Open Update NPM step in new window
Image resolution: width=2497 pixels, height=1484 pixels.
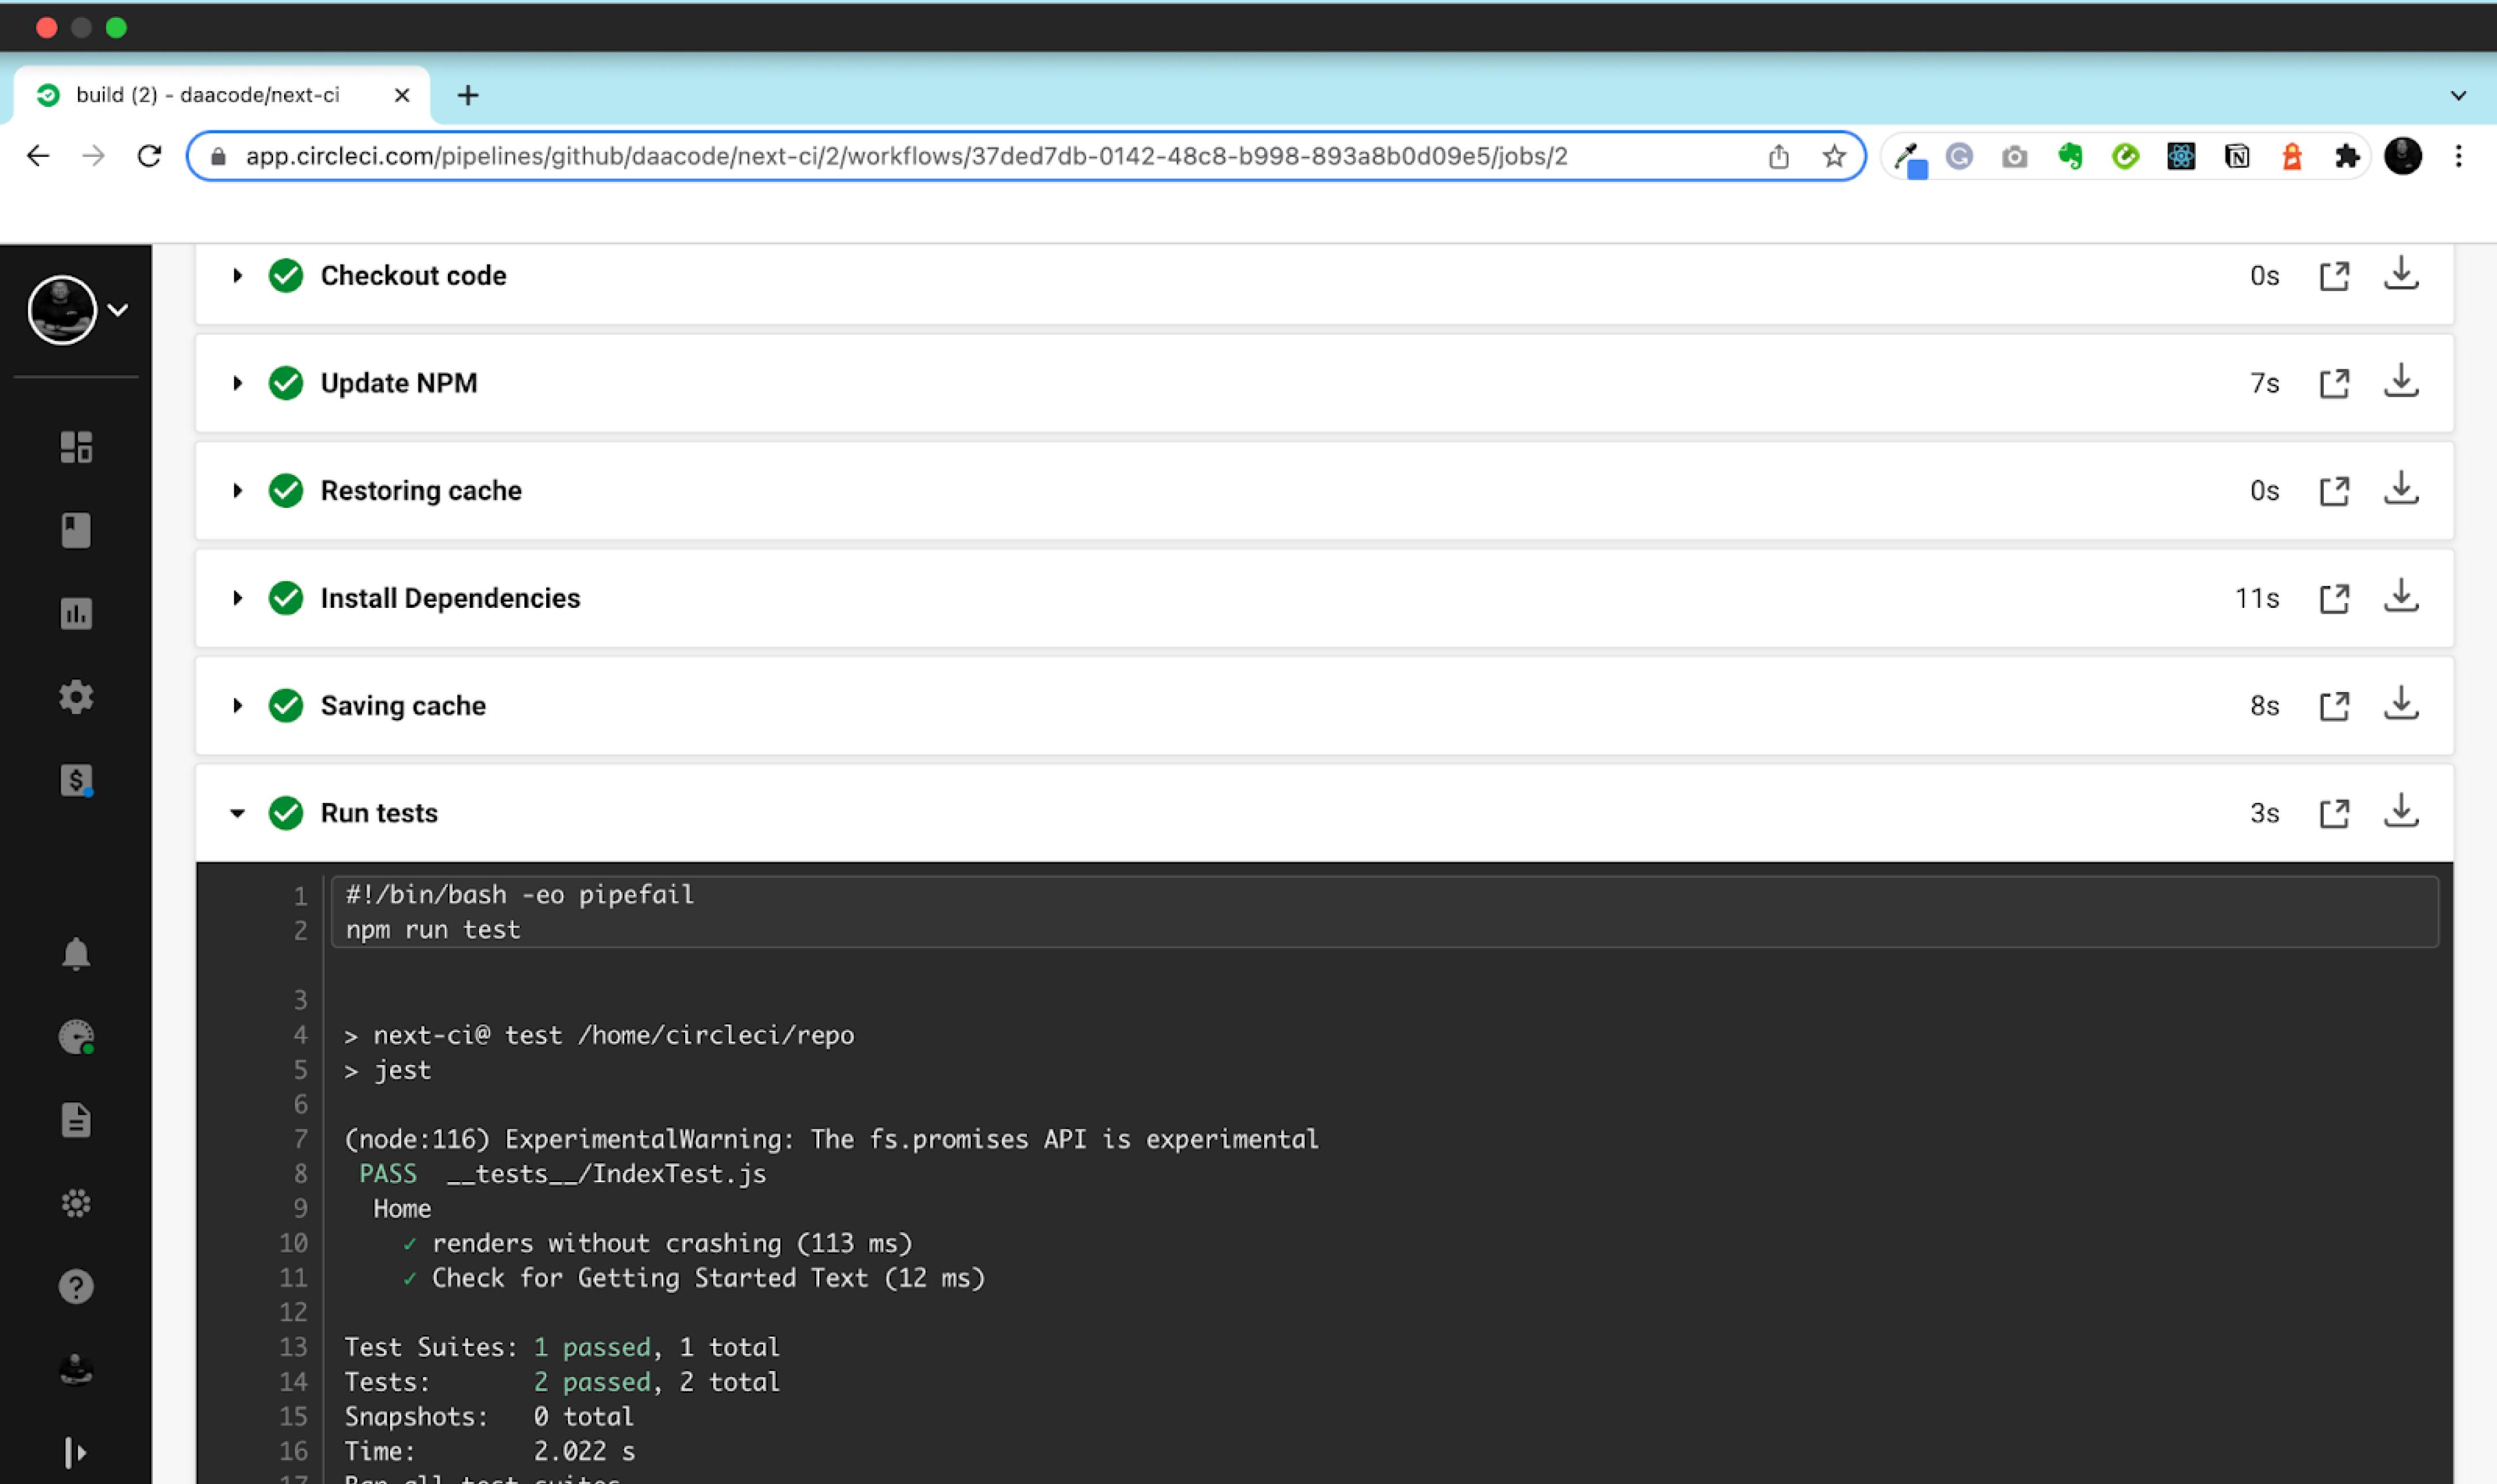click(2336, 382)
